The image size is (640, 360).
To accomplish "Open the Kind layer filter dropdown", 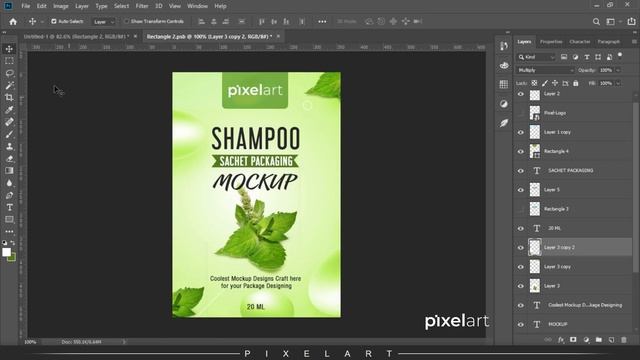I will pos(536,57).
